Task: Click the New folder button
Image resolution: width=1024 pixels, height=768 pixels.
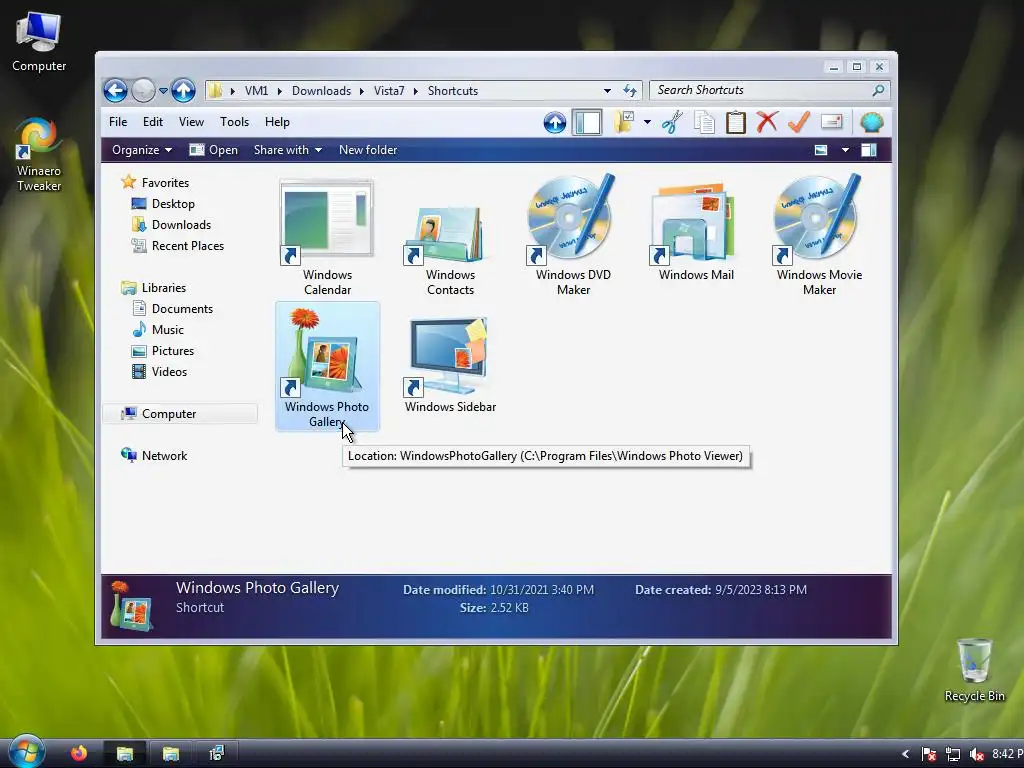Action: (368, 150)
